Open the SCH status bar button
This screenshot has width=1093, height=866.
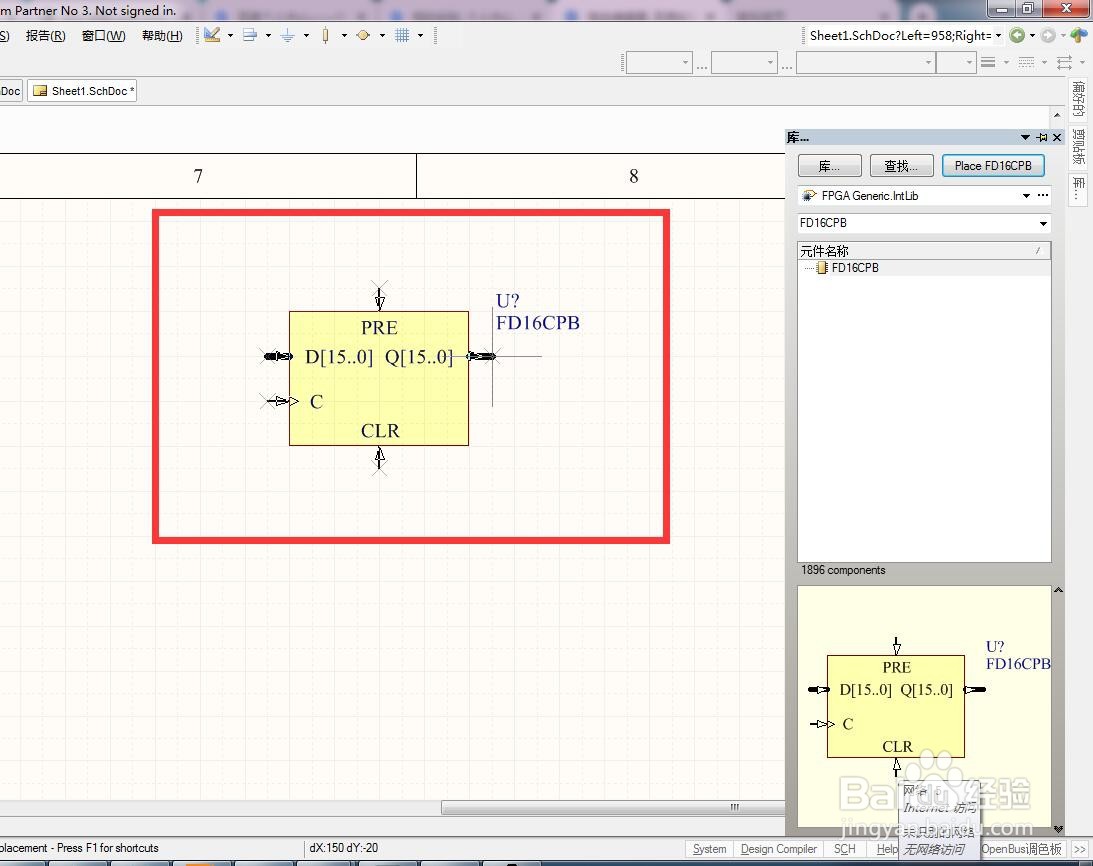tap(845, 849)
